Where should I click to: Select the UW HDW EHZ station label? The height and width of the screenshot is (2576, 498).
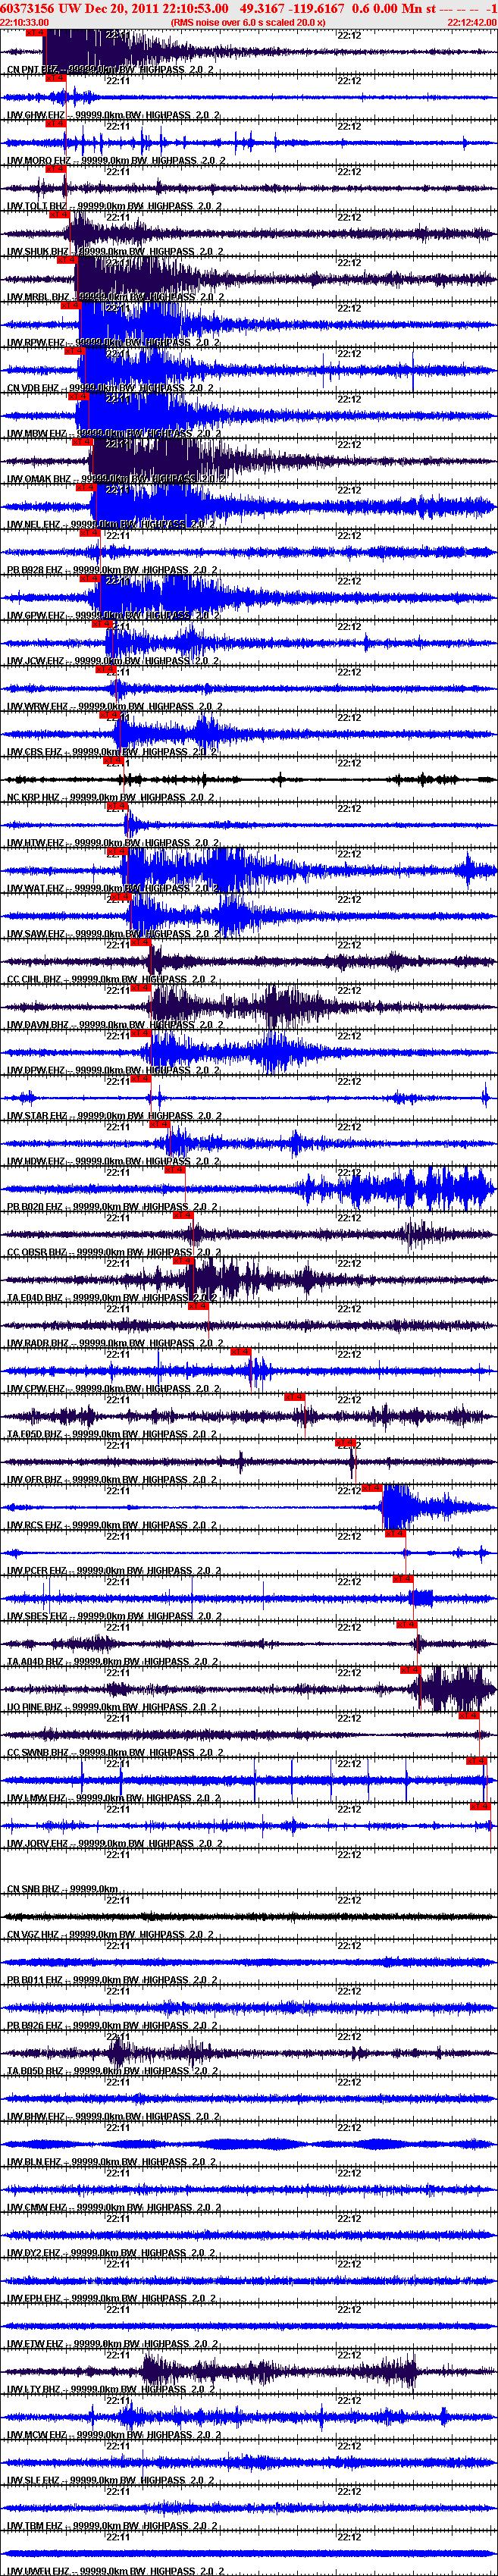point(36,1162)
